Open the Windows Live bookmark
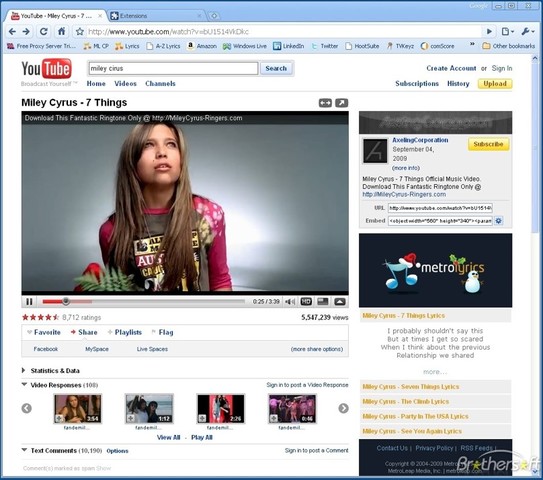Image resolution: width=543 pixels, height=480 pixels. click(244, 46)
